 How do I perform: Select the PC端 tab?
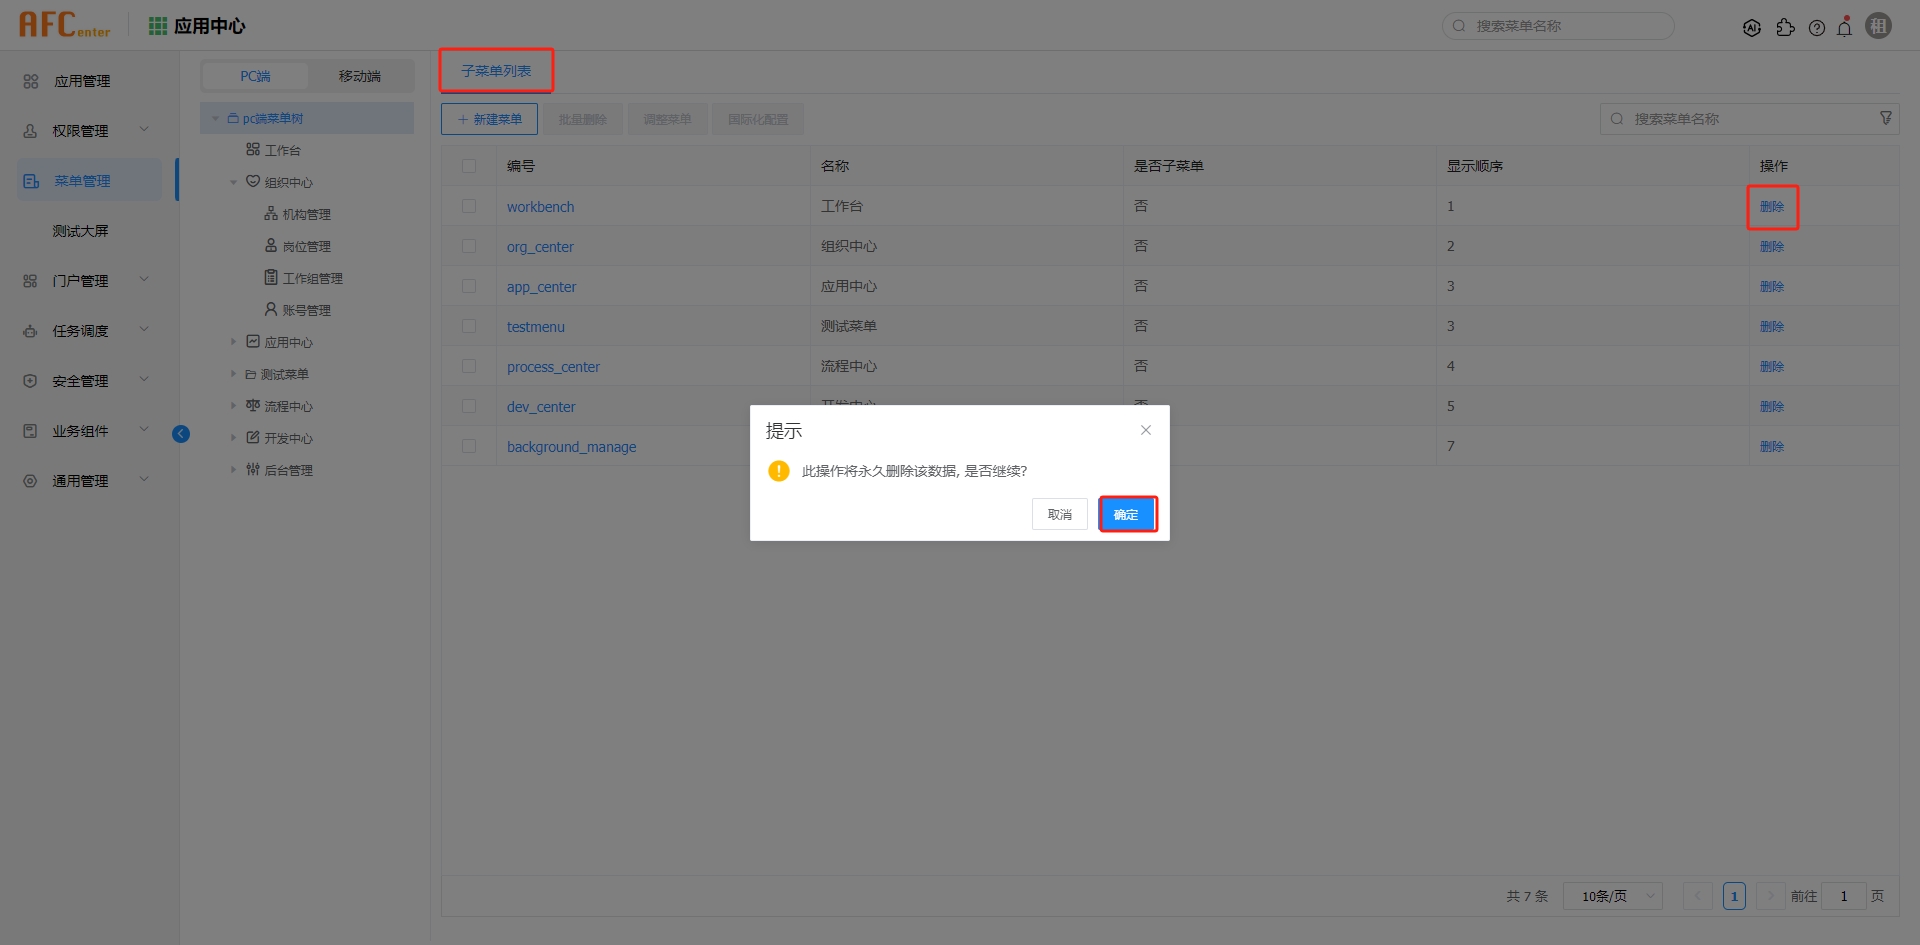(255, 76)
